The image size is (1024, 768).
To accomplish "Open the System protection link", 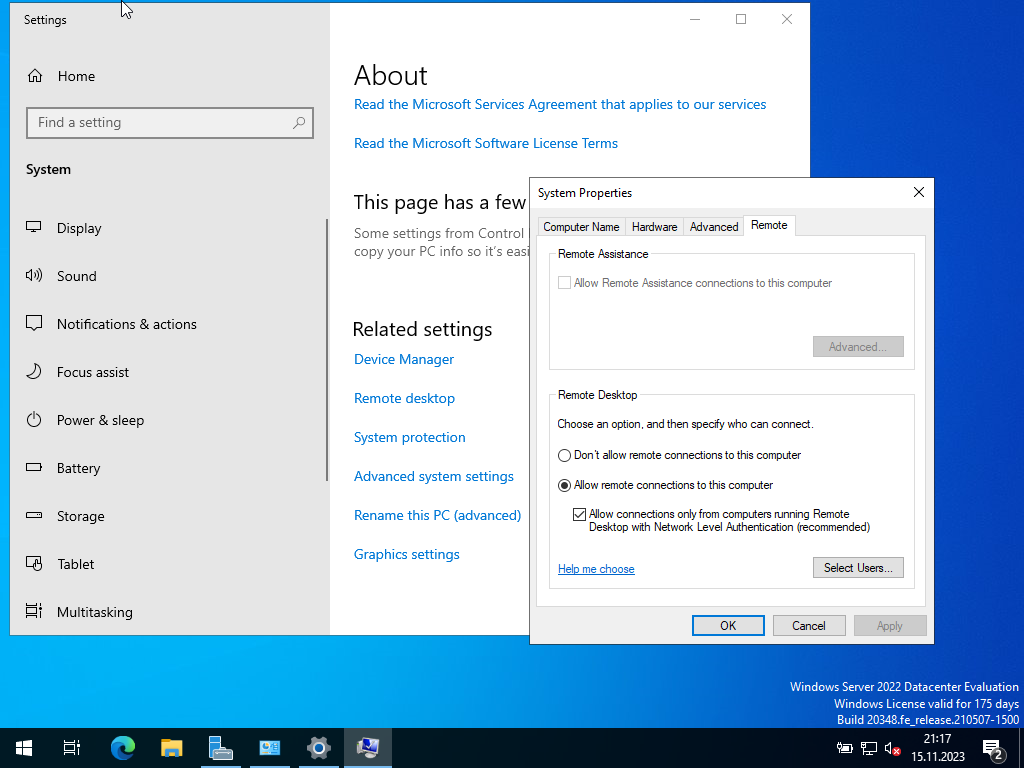I will (x=409, y=438).
